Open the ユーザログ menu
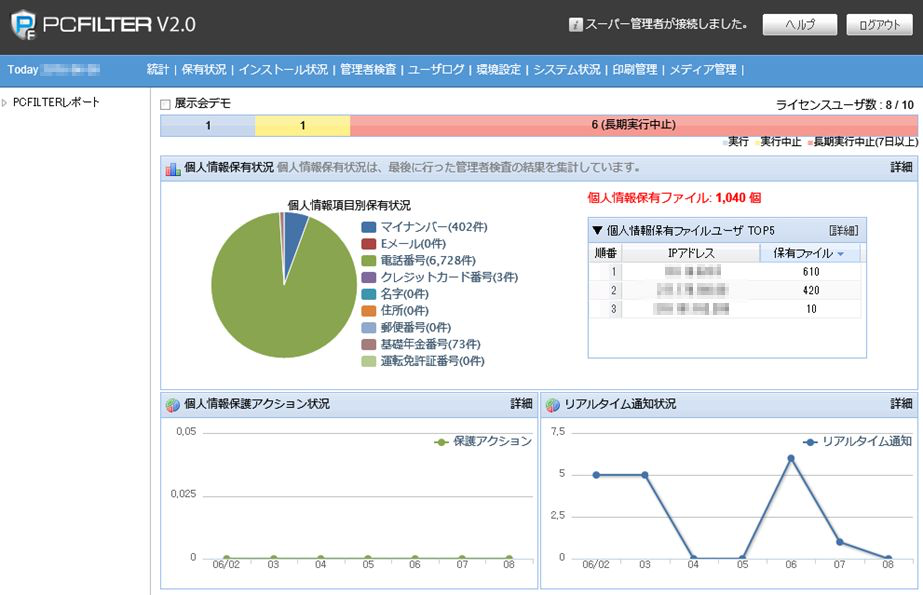This screenshot has width=923, height=595. [436, 69]
